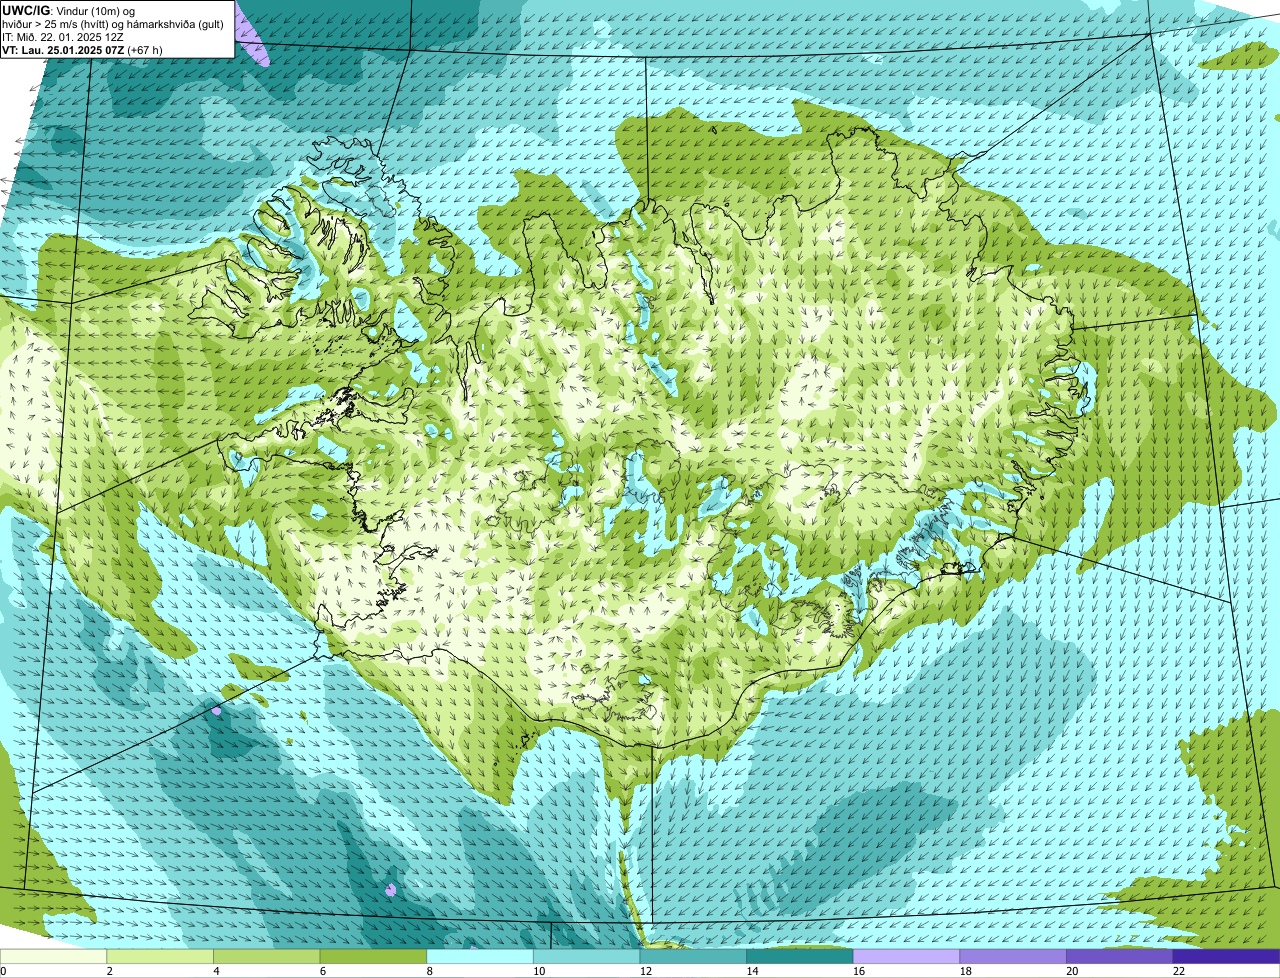Click the '22' scale label

[x=1178, y=971]
